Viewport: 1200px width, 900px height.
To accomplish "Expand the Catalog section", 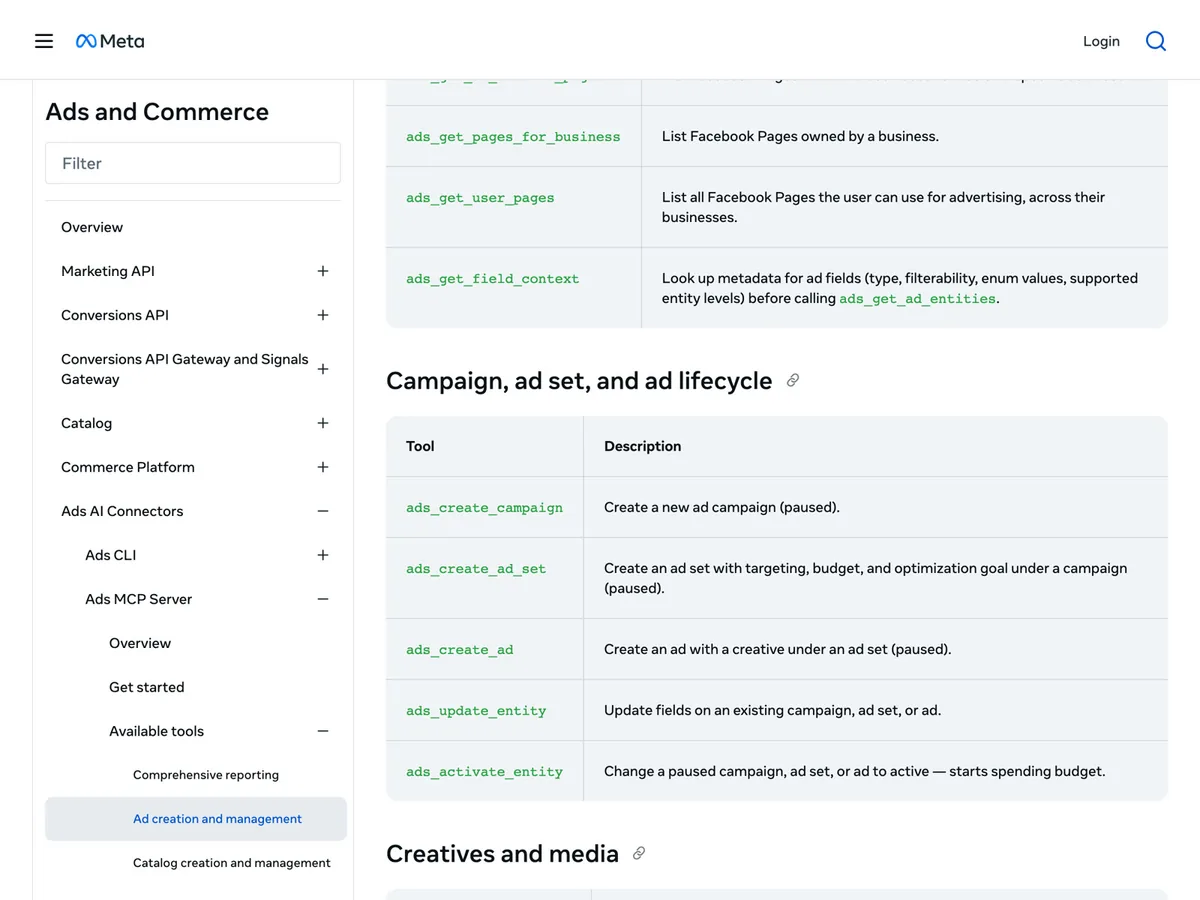I will tap(323, 423).
